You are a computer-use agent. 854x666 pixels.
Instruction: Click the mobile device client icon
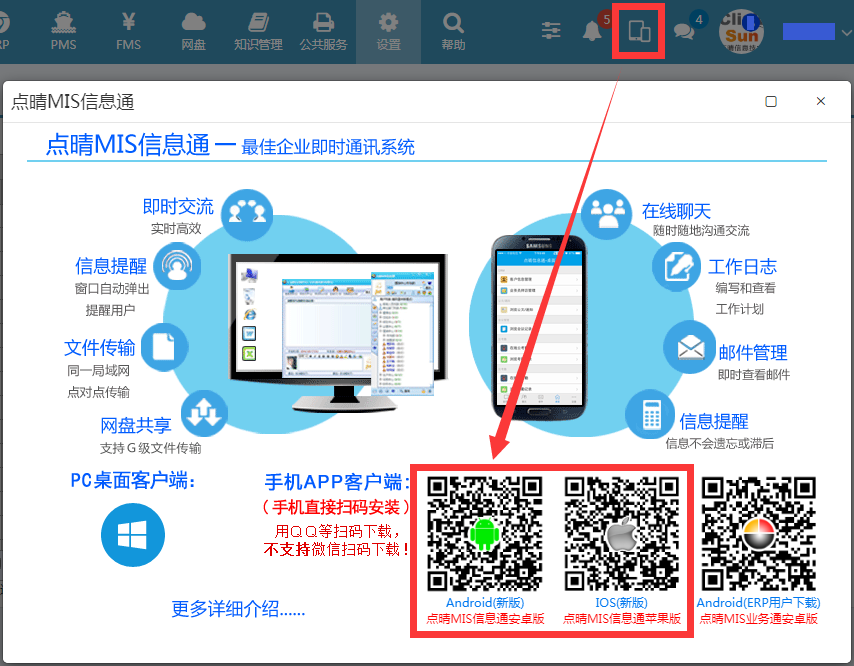coord(639,31)
